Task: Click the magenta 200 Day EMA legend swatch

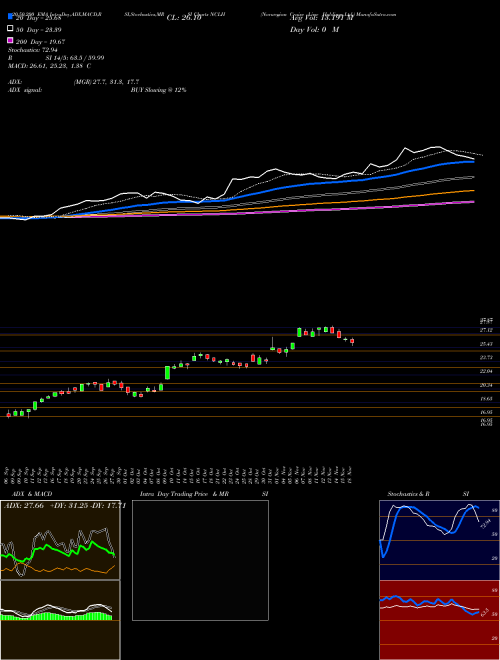Action: (x=10, y=40)
